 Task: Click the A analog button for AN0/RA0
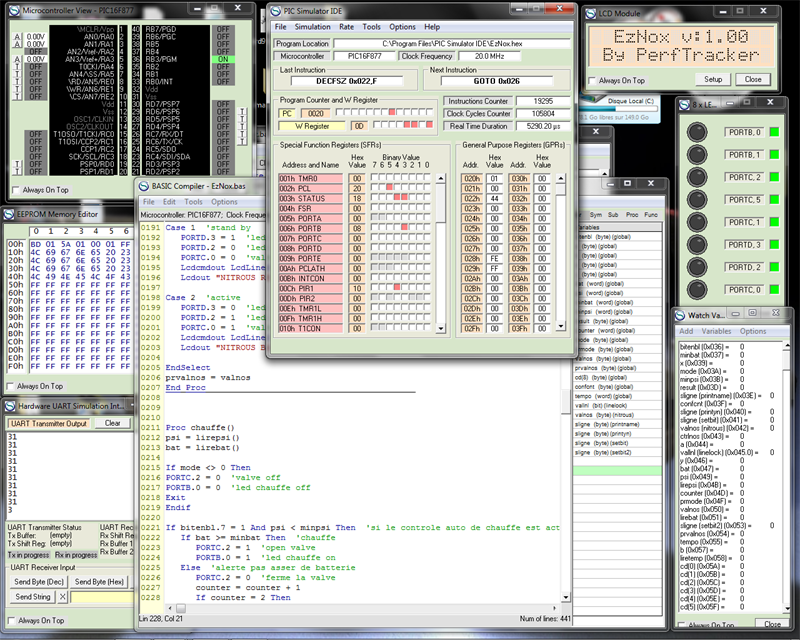click(17, 36)
